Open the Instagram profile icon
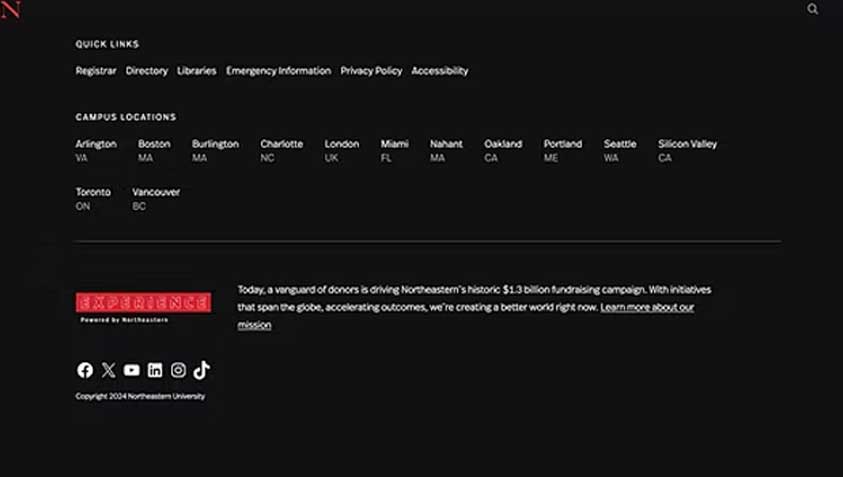Viewport: 843px width, 477px height. click(x=178, y=370)
